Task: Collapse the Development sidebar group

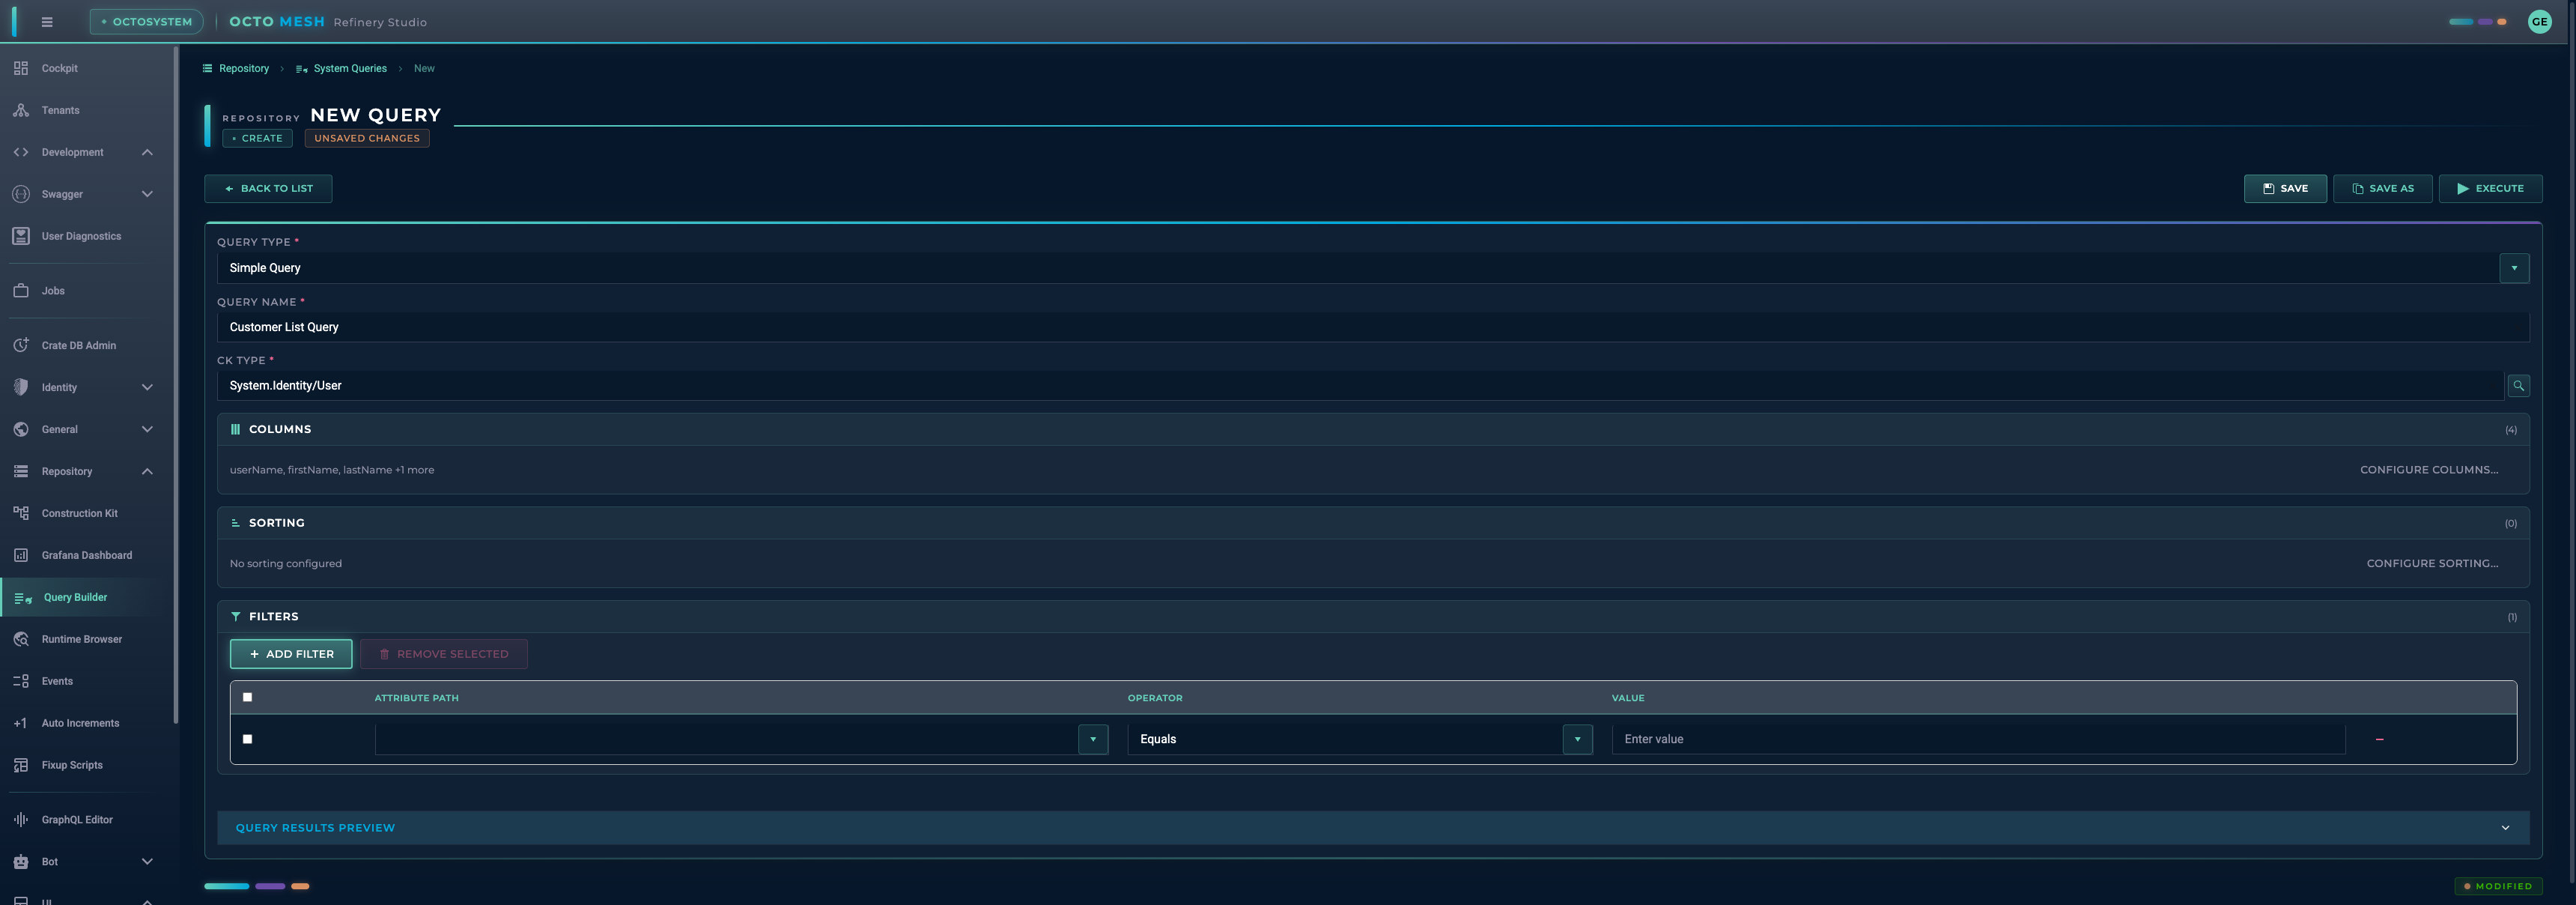Action: [147, 152]
